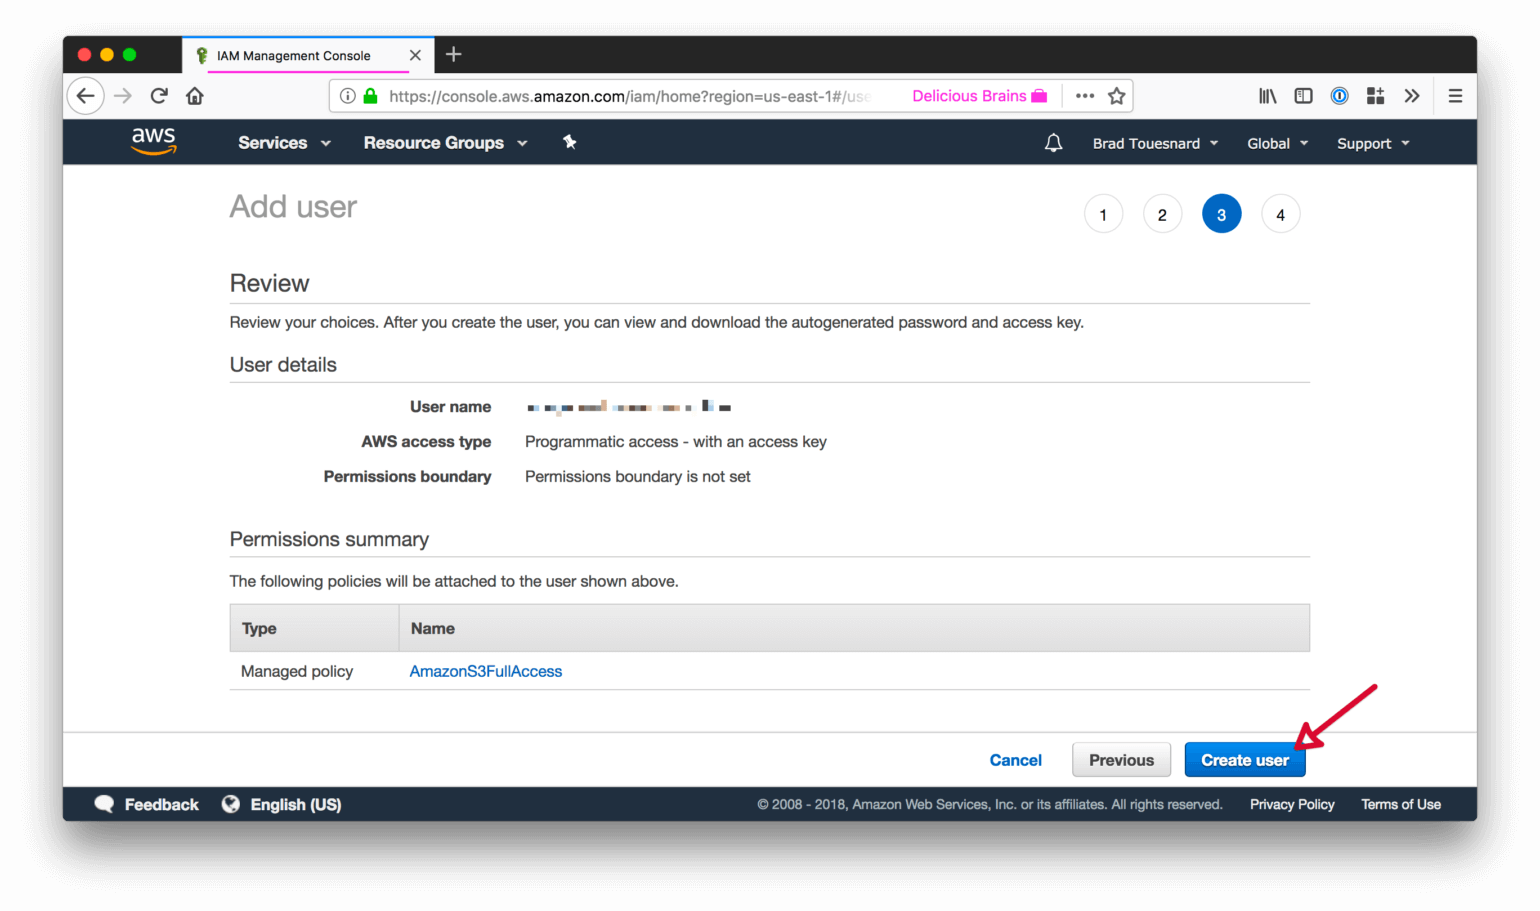Reload the page with the refresh icon
This screenshot has height=911, width=1540.
[x=159, y=96]
